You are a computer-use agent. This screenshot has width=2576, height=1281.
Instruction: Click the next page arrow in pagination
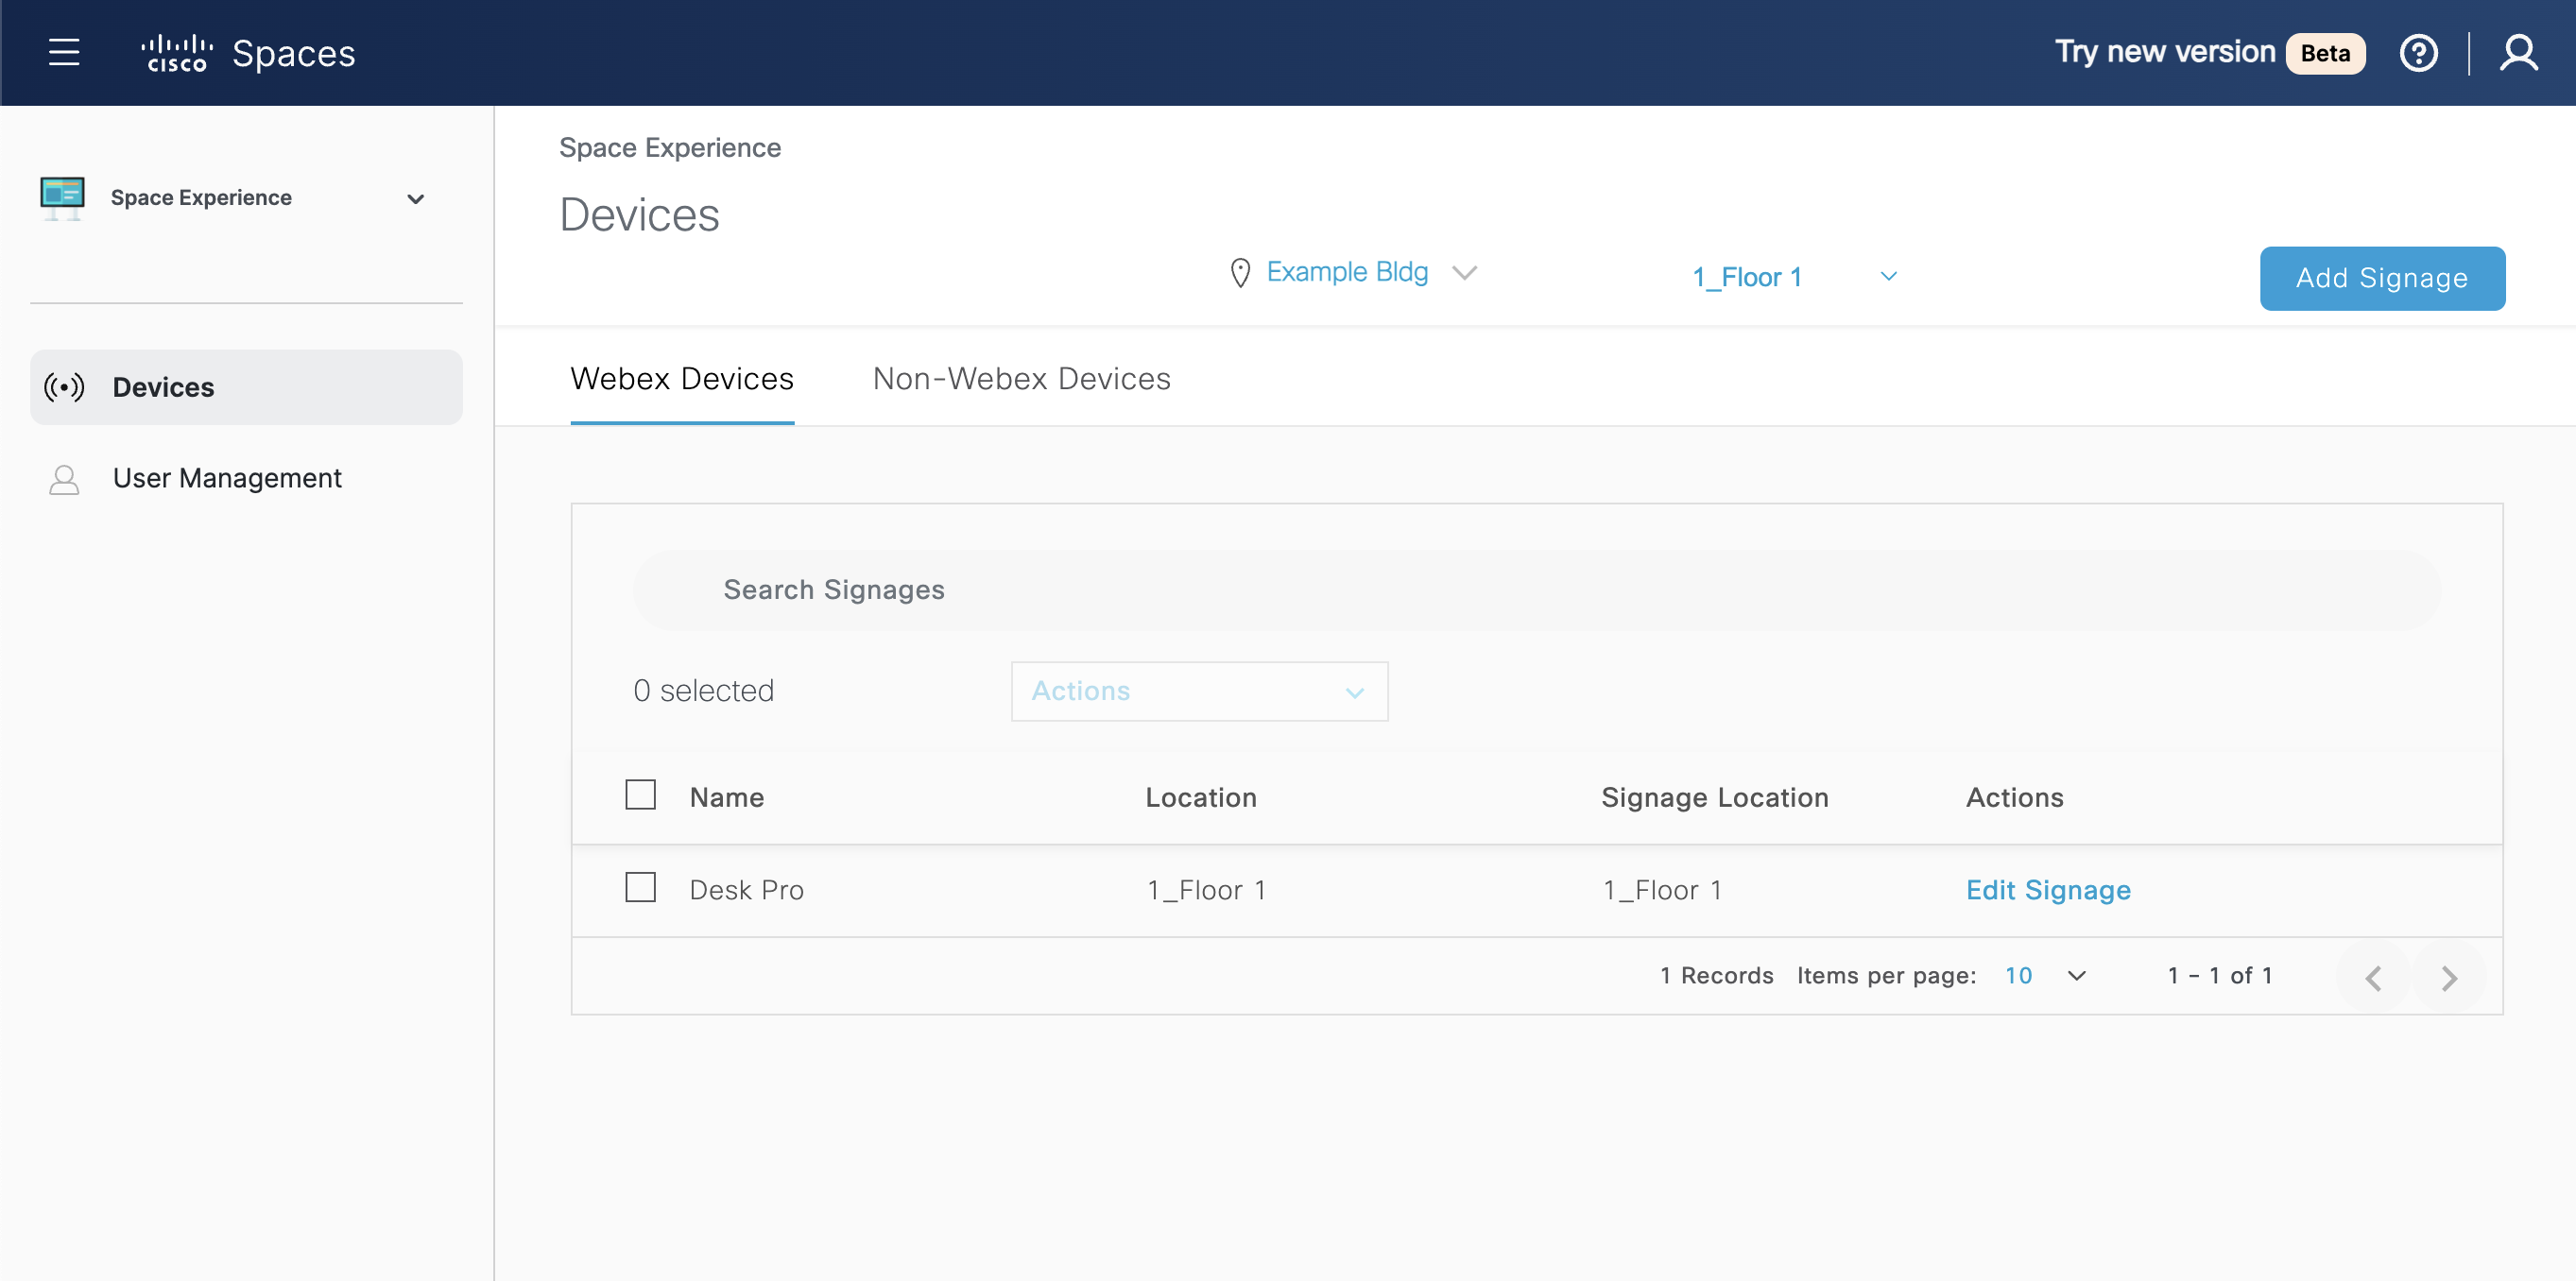[2448, 976]
